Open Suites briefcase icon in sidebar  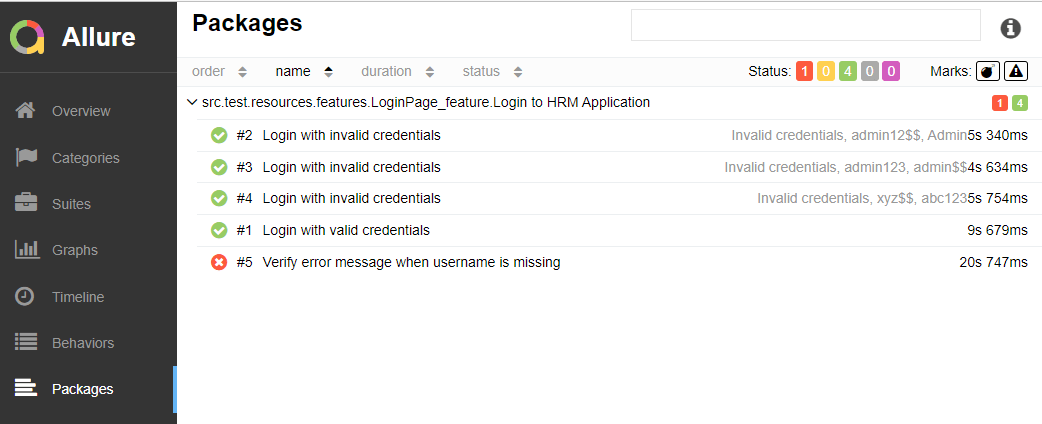(26, 204)
